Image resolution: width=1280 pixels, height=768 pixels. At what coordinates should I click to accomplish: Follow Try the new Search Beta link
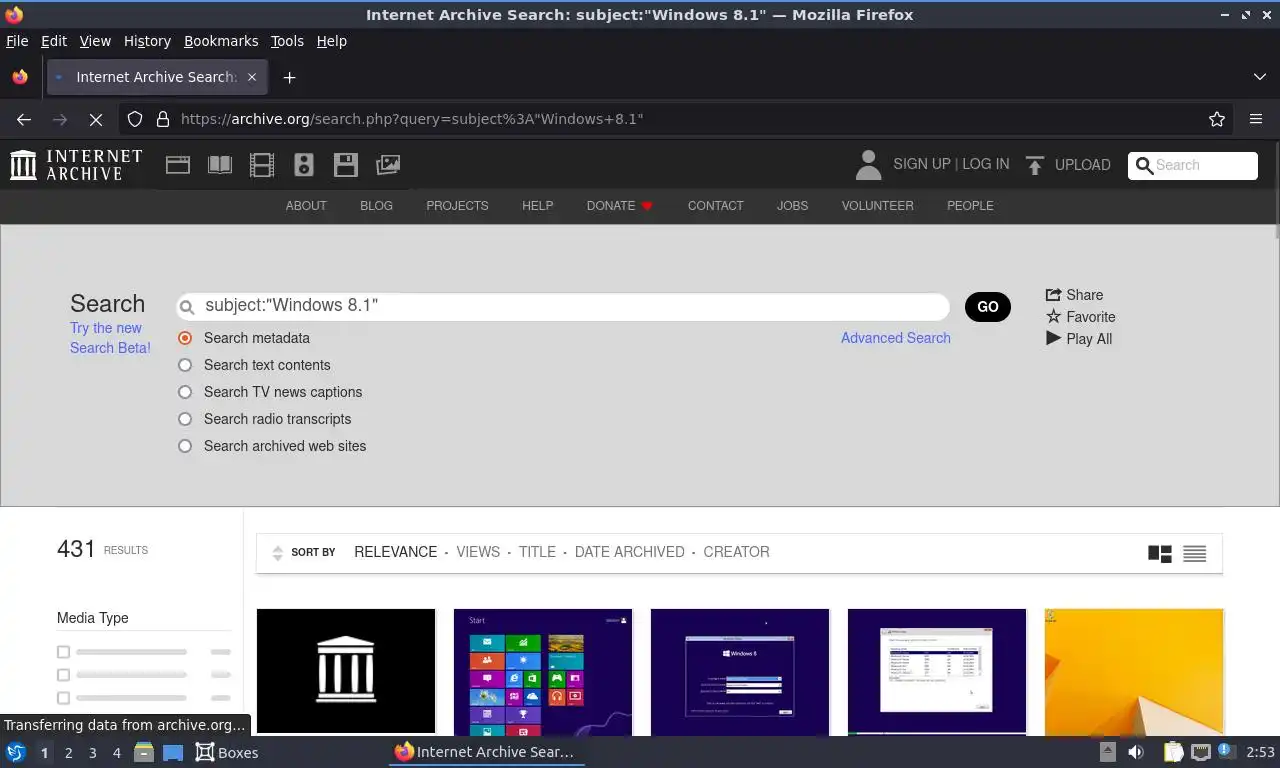pos(110,338)
